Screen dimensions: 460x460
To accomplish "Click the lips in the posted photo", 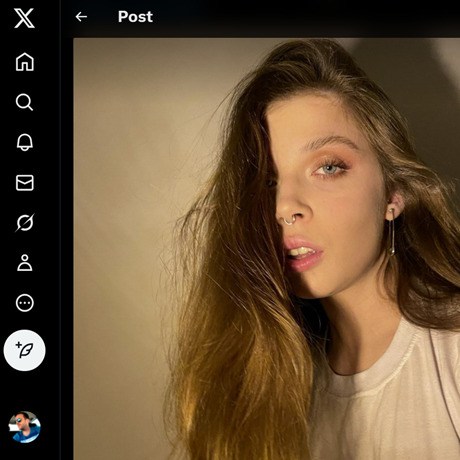I will [303, 253].
